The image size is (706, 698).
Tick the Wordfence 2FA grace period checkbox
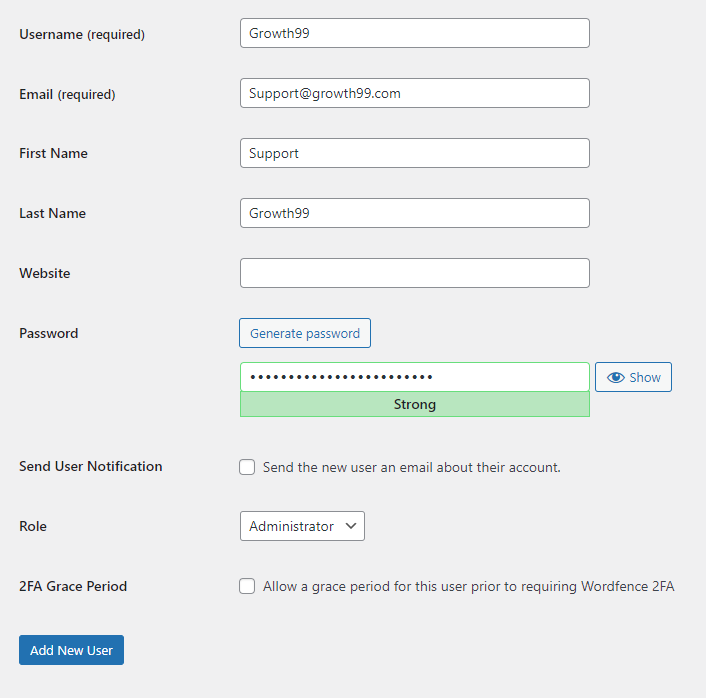[x=247, y=587]
